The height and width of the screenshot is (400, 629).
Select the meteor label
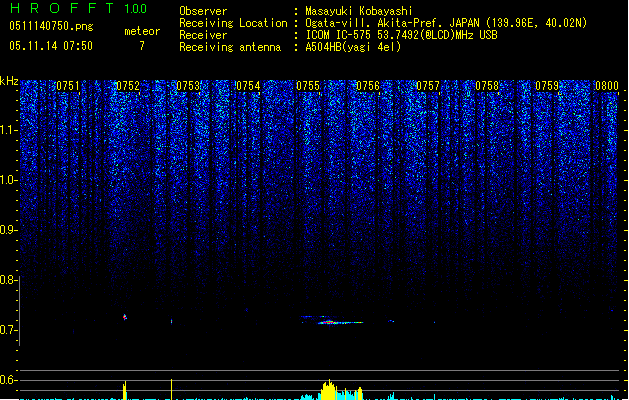[x=142, y=31]
